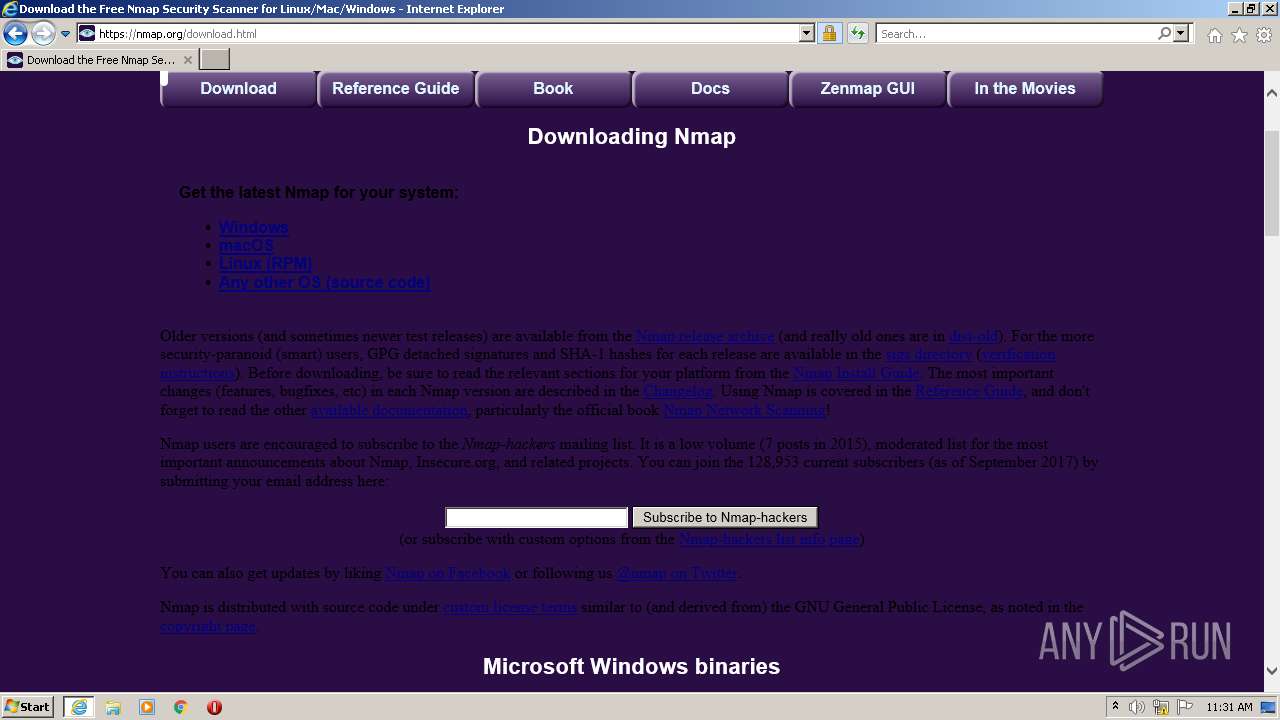Click the Internet Explorer taskbar icon
Screen dimensions: 1280x720
[x=78, y=707]
